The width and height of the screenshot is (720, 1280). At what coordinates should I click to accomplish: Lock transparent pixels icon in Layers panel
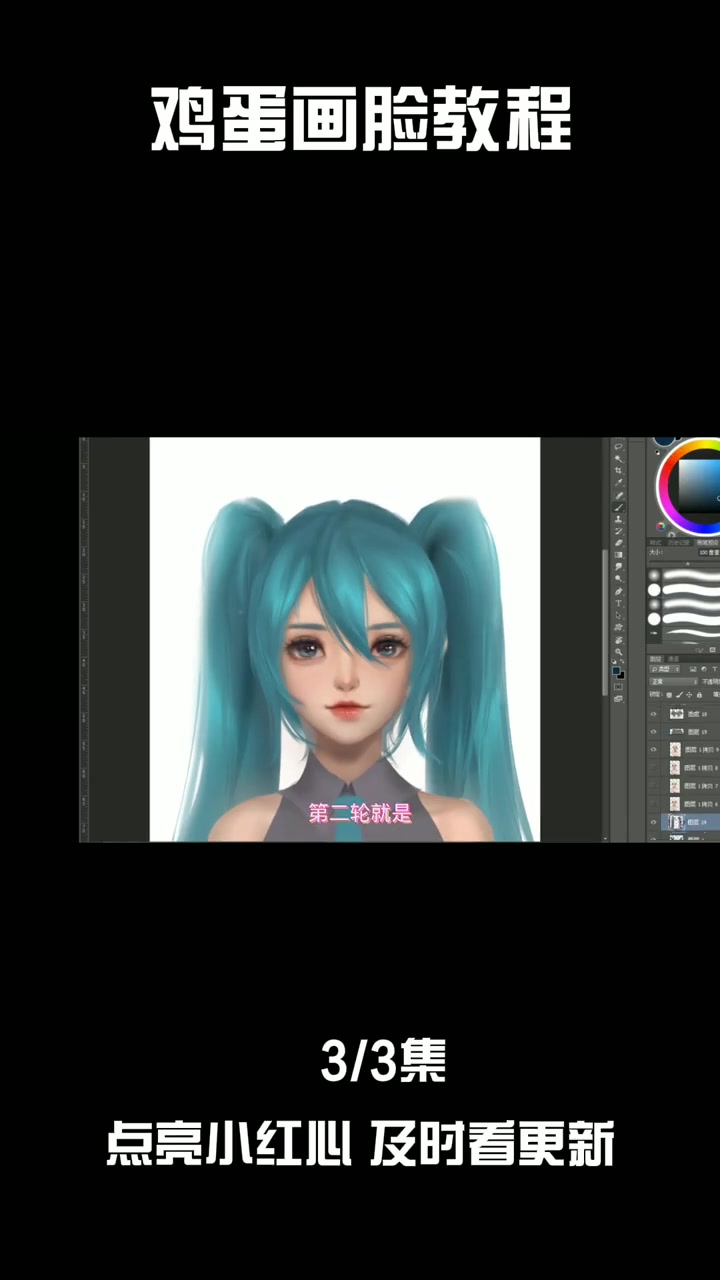click(669, 695)
